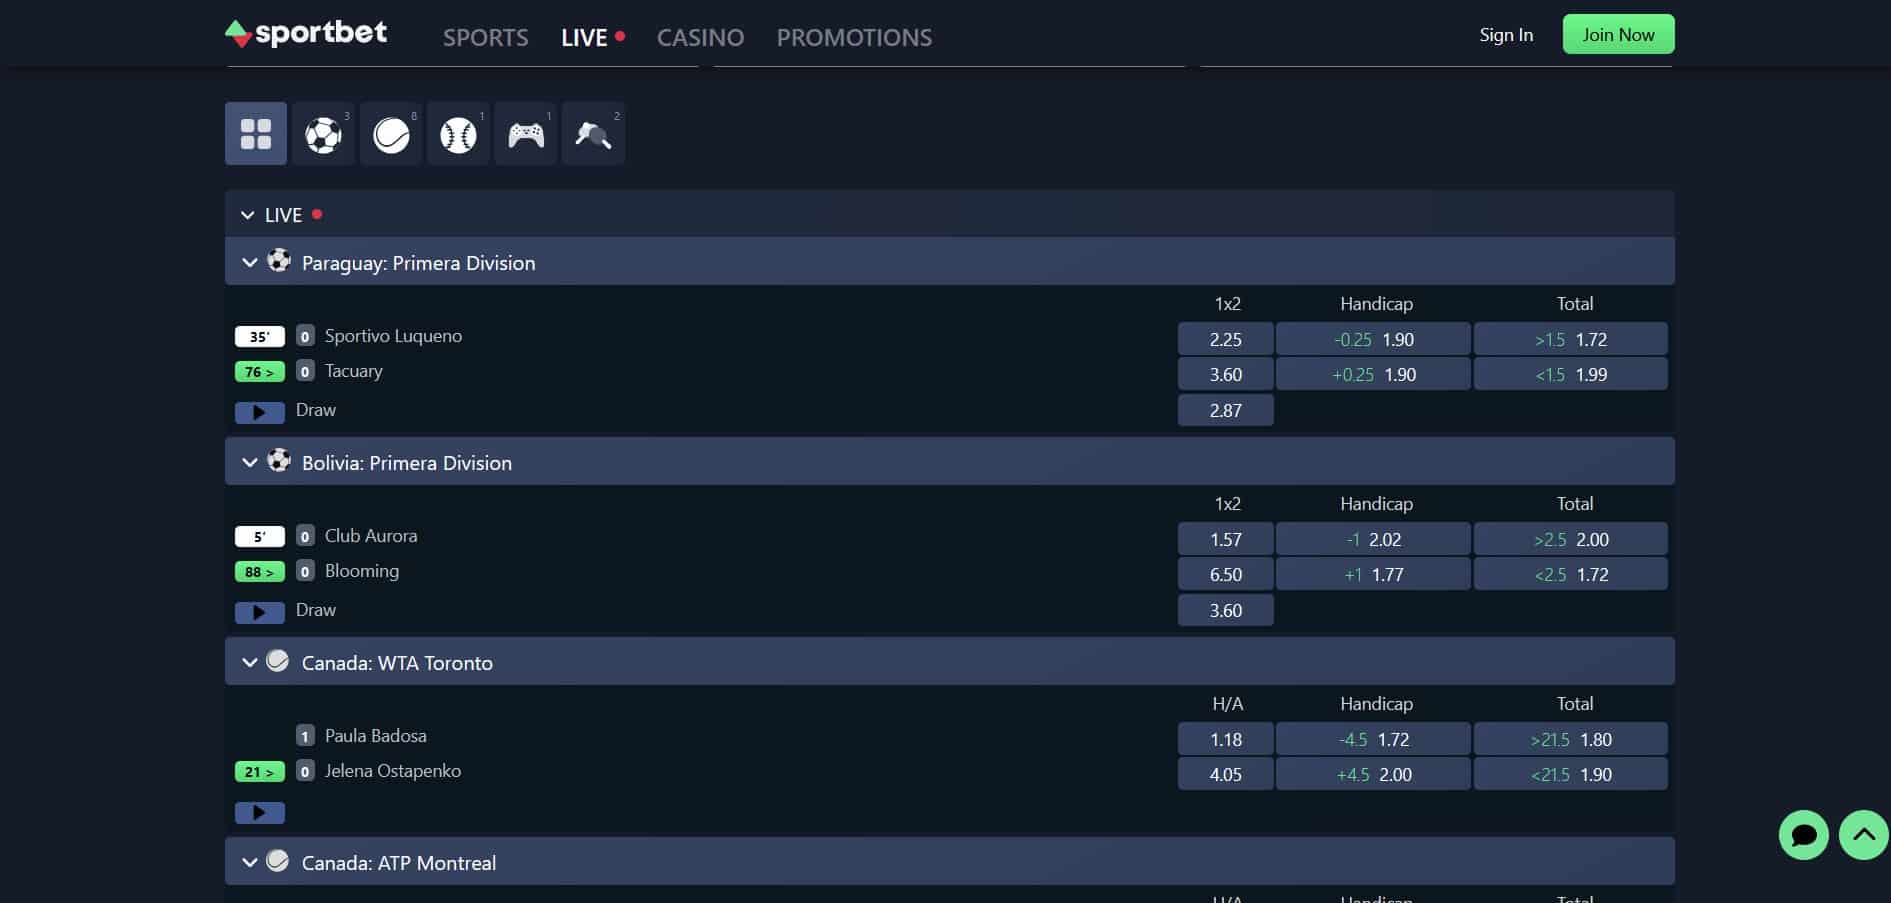Collapse Canada: ATP Montreal section

pyautogui.click(x=250, y=863)
